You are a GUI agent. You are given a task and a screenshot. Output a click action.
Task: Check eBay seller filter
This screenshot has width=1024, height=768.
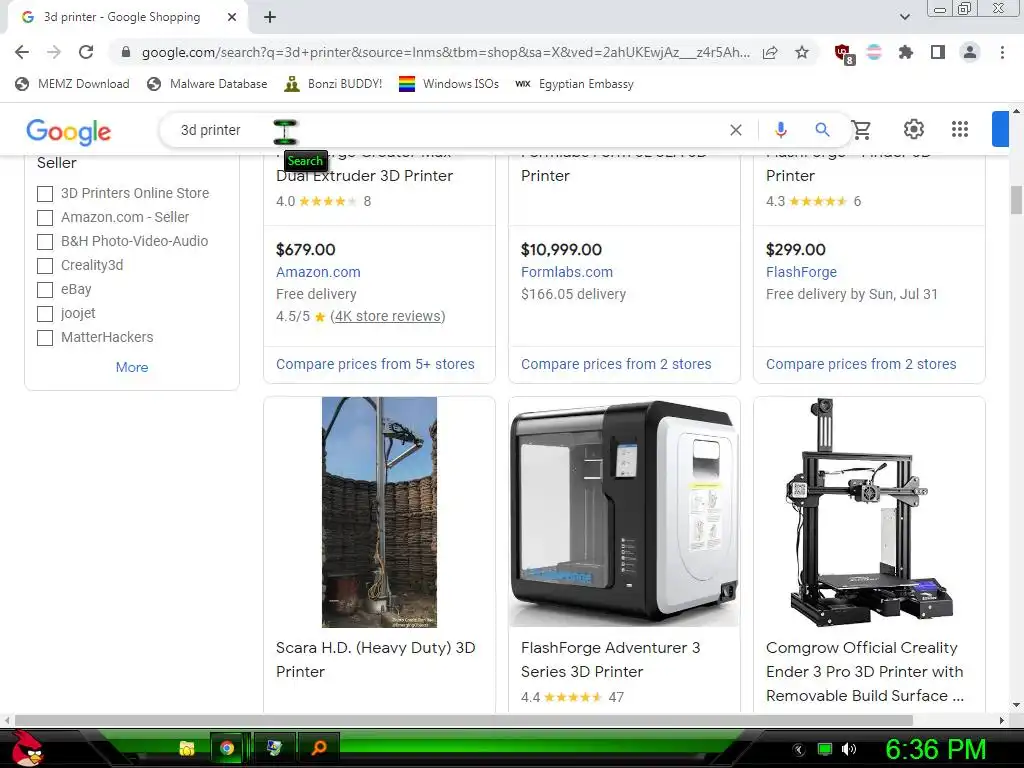click(45, 290)
